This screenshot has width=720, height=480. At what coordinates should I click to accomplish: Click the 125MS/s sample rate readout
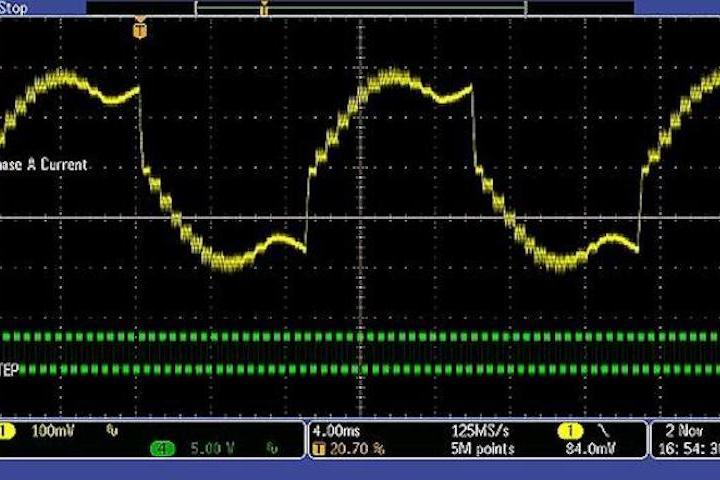(480, 431)
